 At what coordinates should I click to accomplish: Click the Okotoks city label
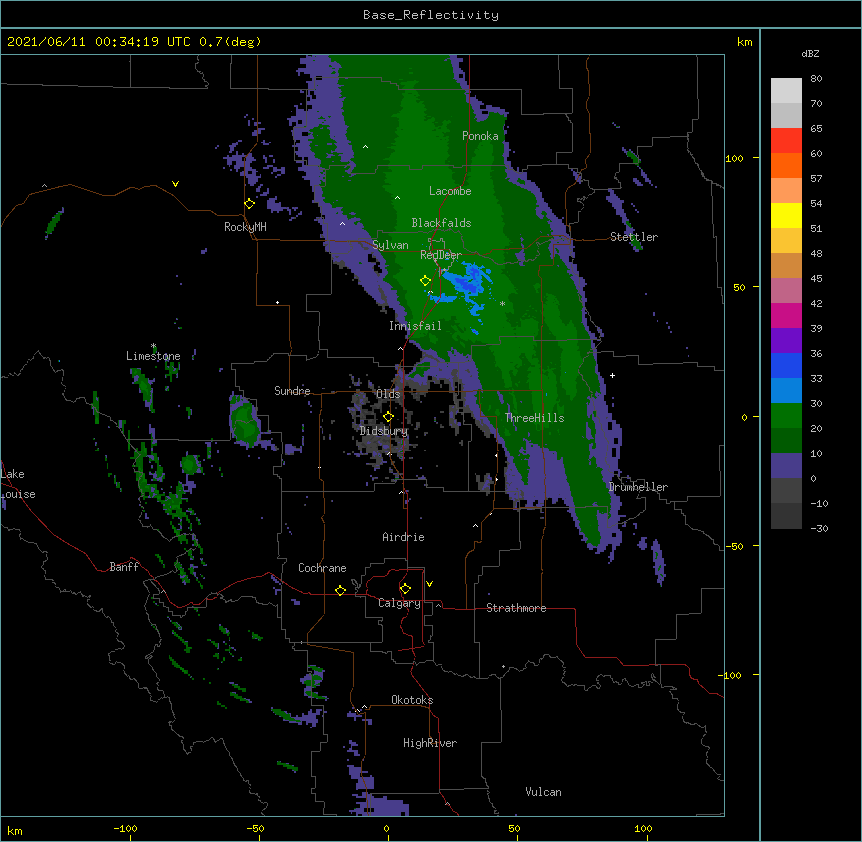click(x=412, y=700)
